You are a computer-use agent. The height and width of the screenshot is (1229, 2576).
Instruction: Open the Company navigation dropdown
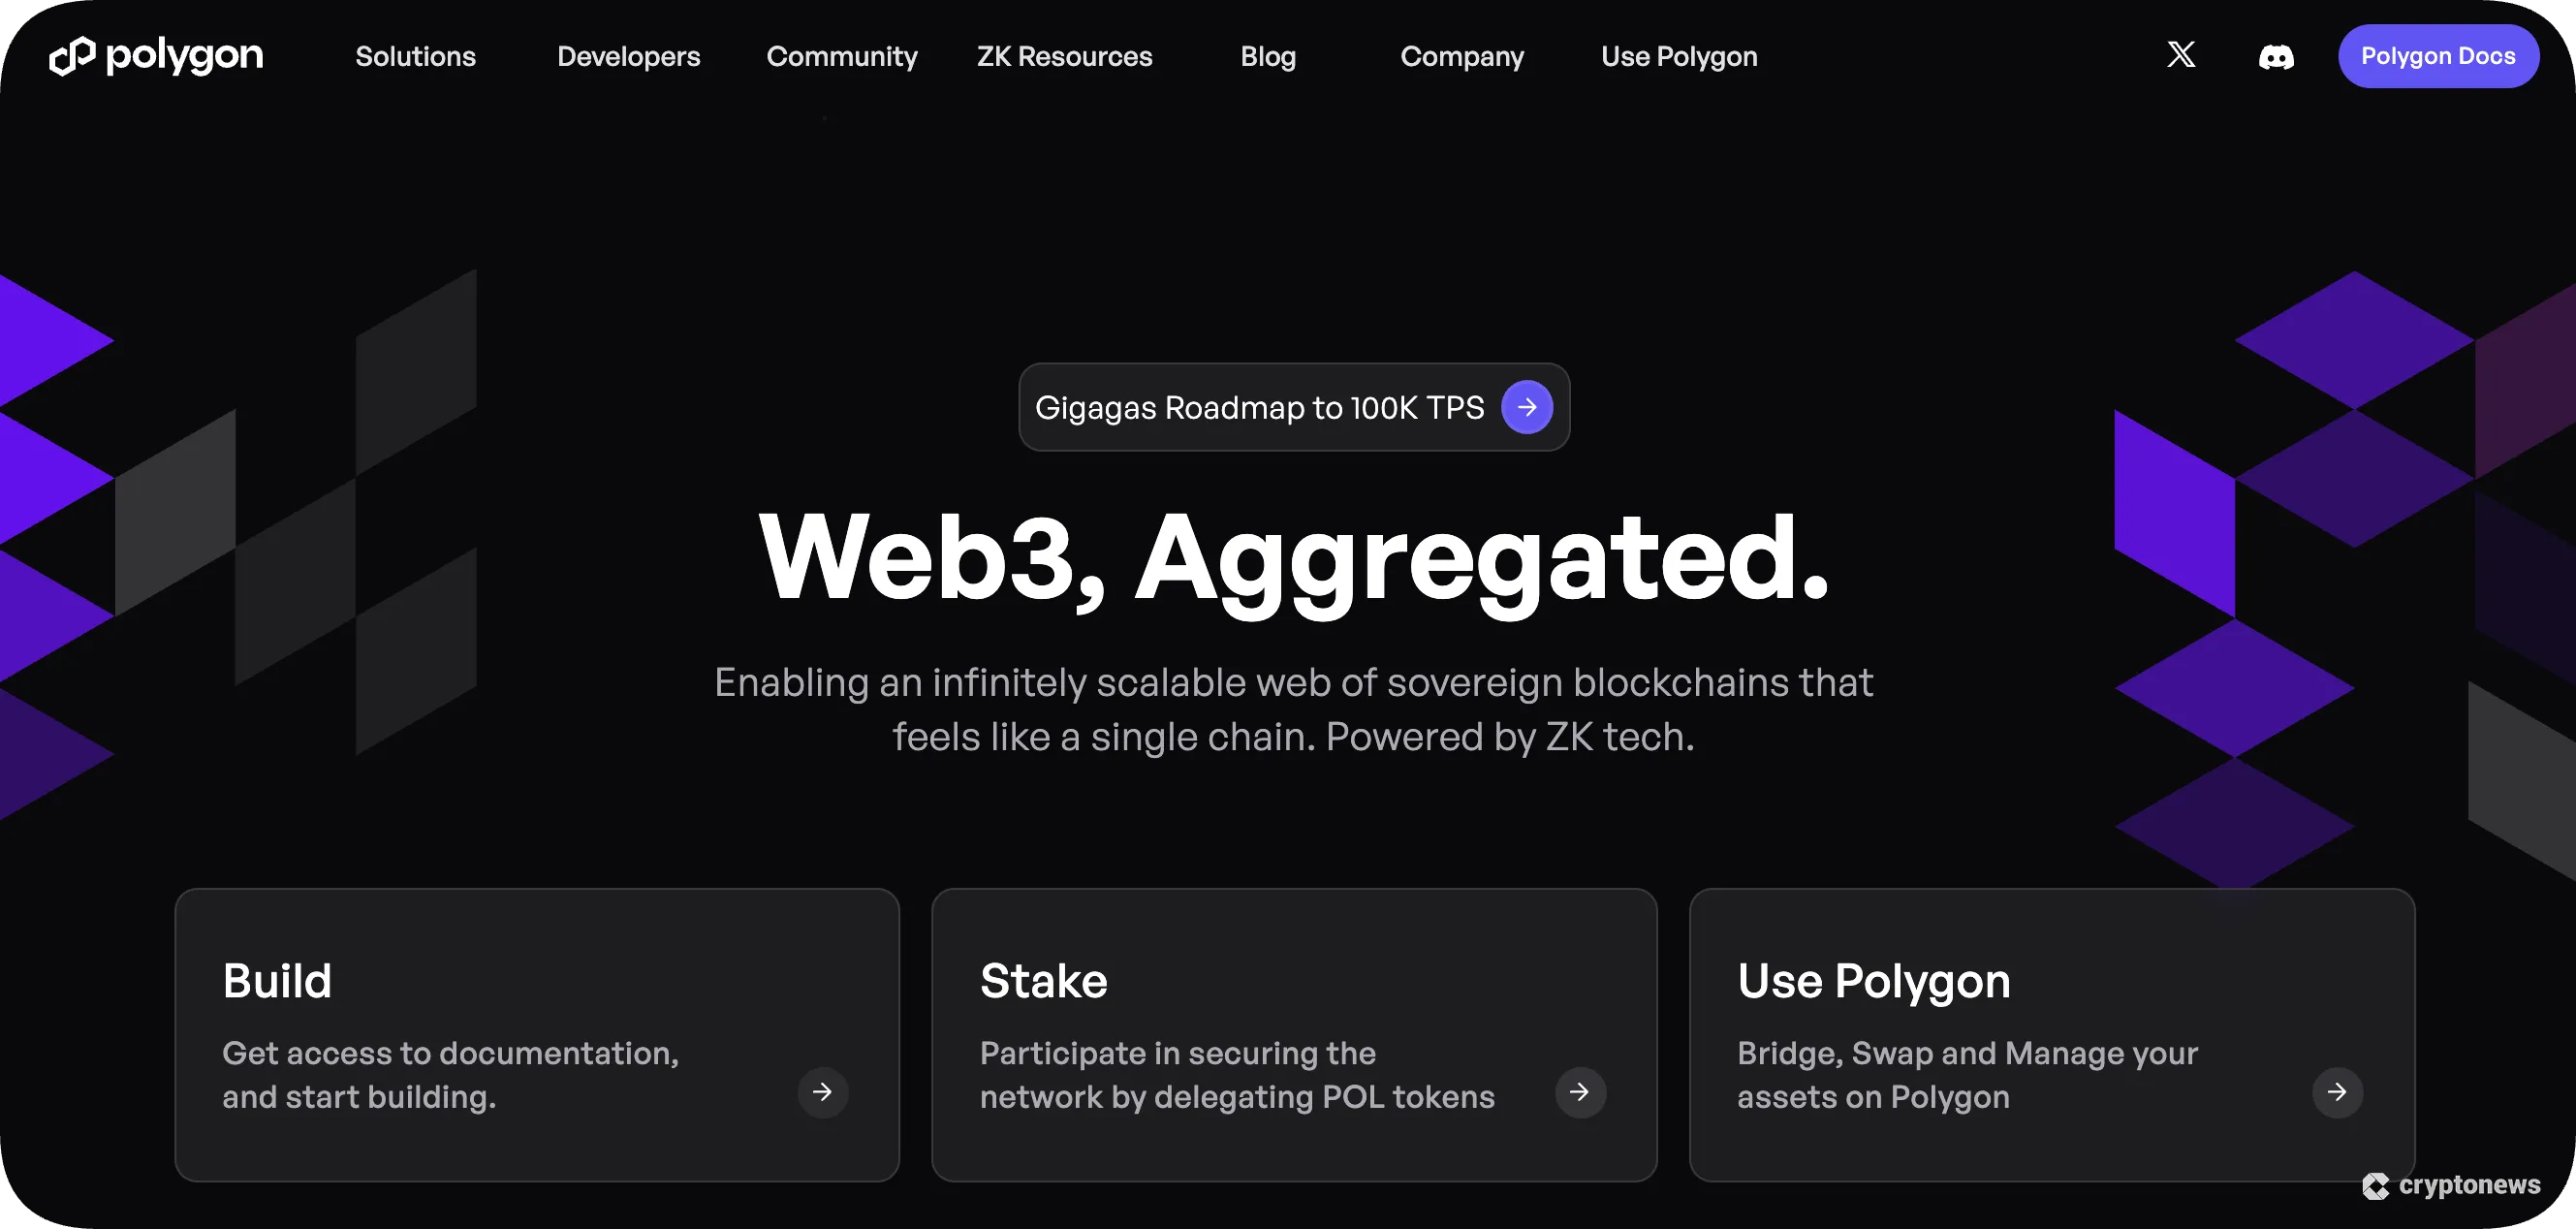(x=1462, y=56)
